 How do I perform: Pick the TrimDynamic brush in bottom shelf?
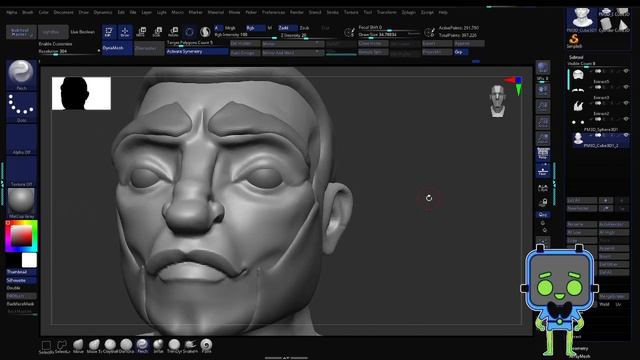pos(174,346)
